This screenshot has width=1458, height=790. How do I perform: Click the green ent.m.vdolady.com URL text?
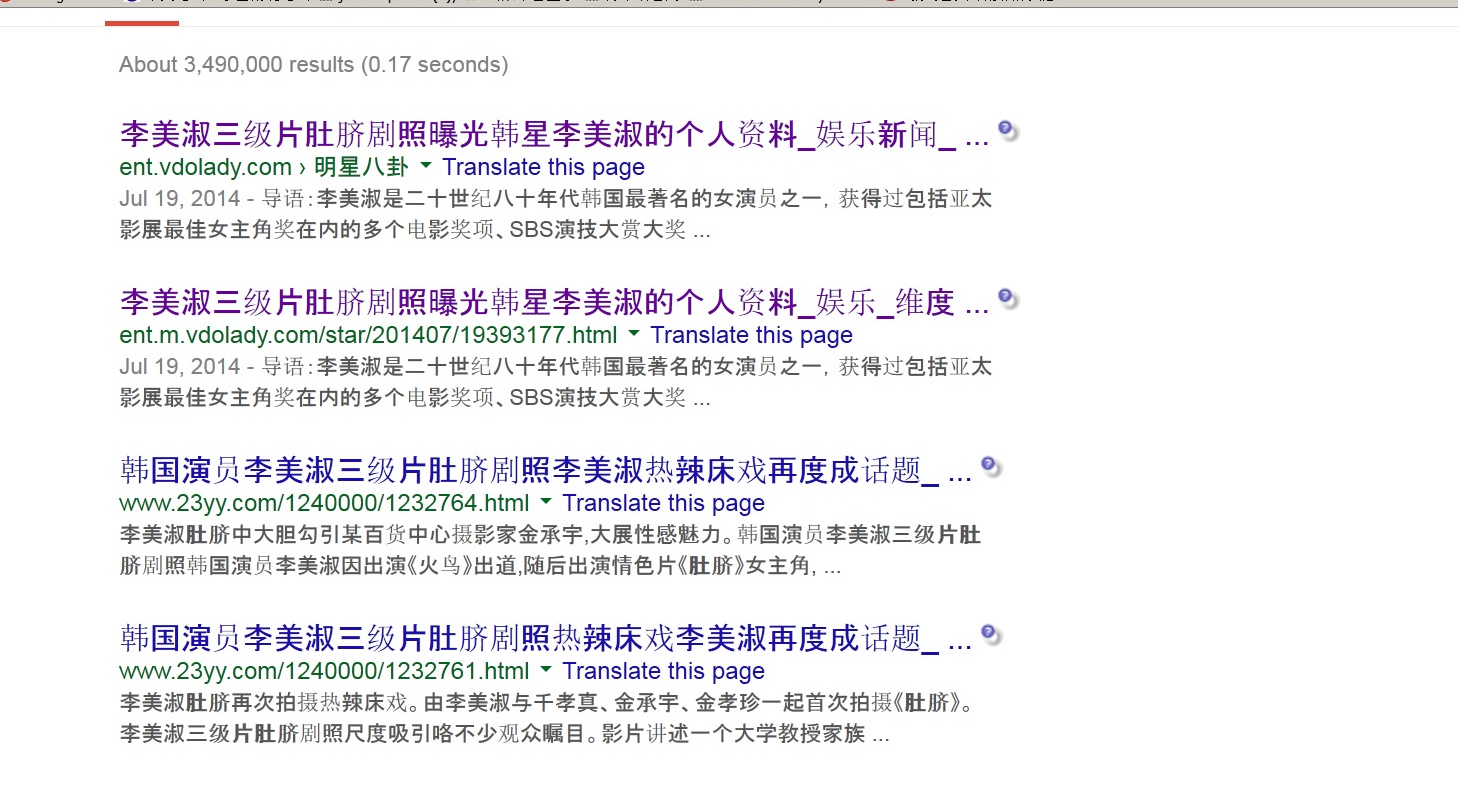click(367, 335)
